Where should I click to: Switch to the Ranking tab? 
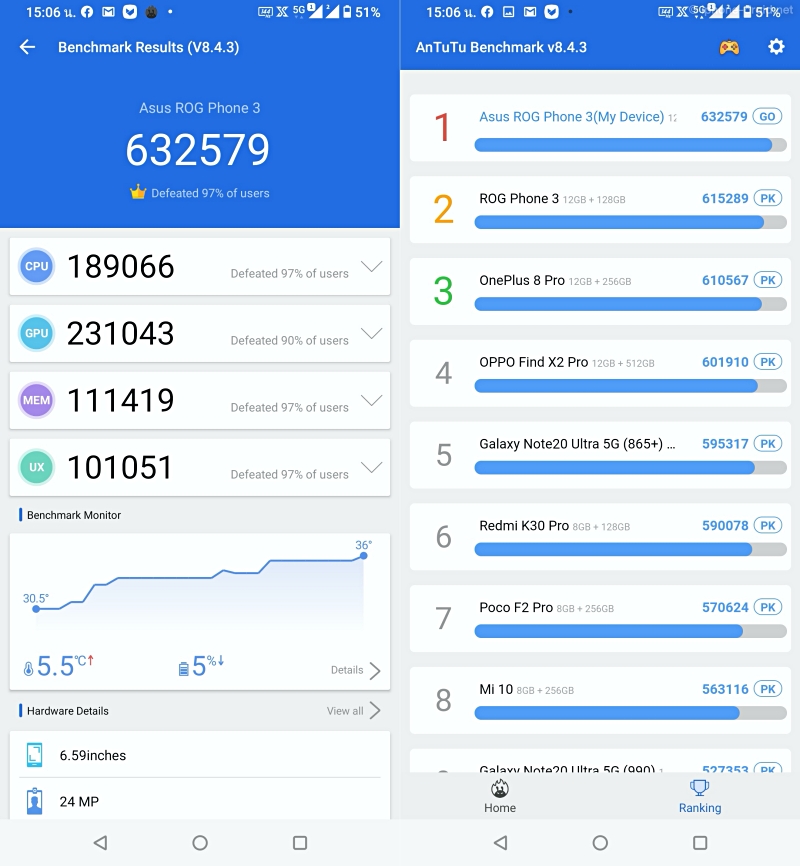point(700,796)
